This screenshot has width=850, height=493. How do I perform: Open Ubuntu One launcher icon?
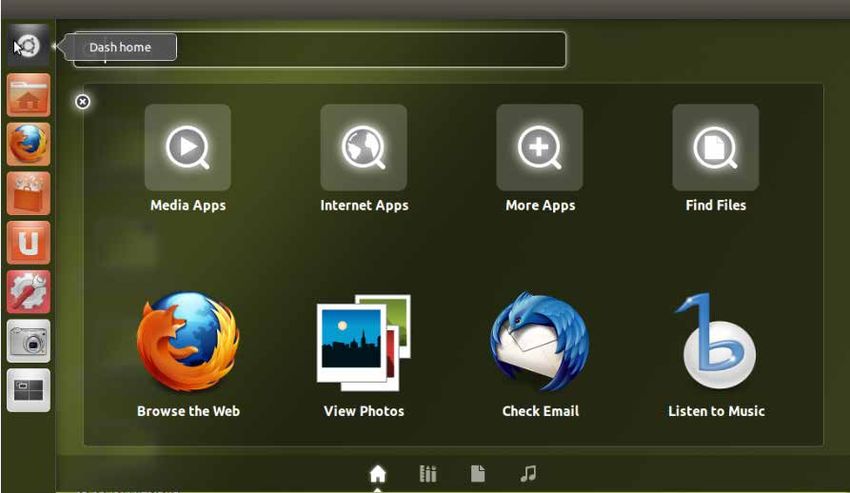[28, 242]
